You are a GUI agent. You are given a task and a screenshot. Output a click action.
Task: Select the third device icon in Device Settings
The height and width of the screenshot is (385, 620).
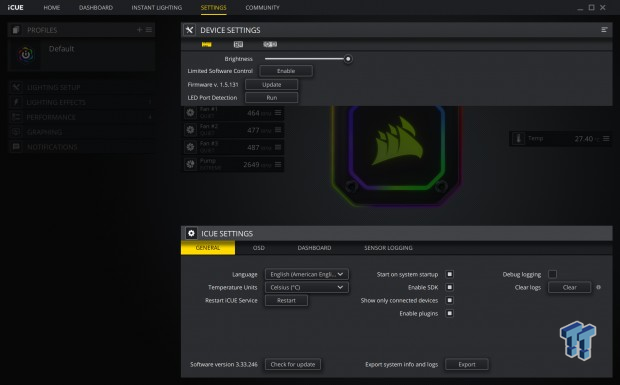click(x=270, y=44)
